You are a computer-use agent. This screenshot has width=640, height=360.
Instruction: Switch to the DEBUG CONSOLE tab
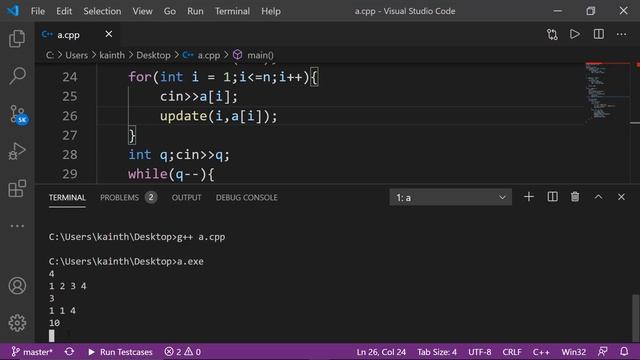247,198
